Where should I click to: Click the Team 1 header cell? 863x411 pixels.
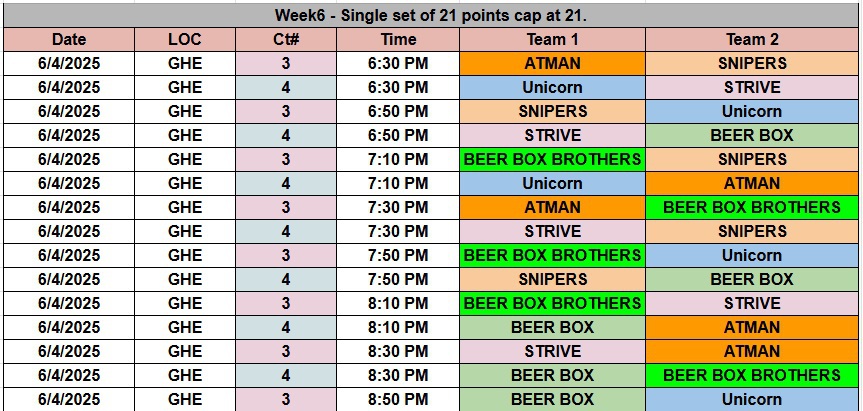tap(552, 39)
